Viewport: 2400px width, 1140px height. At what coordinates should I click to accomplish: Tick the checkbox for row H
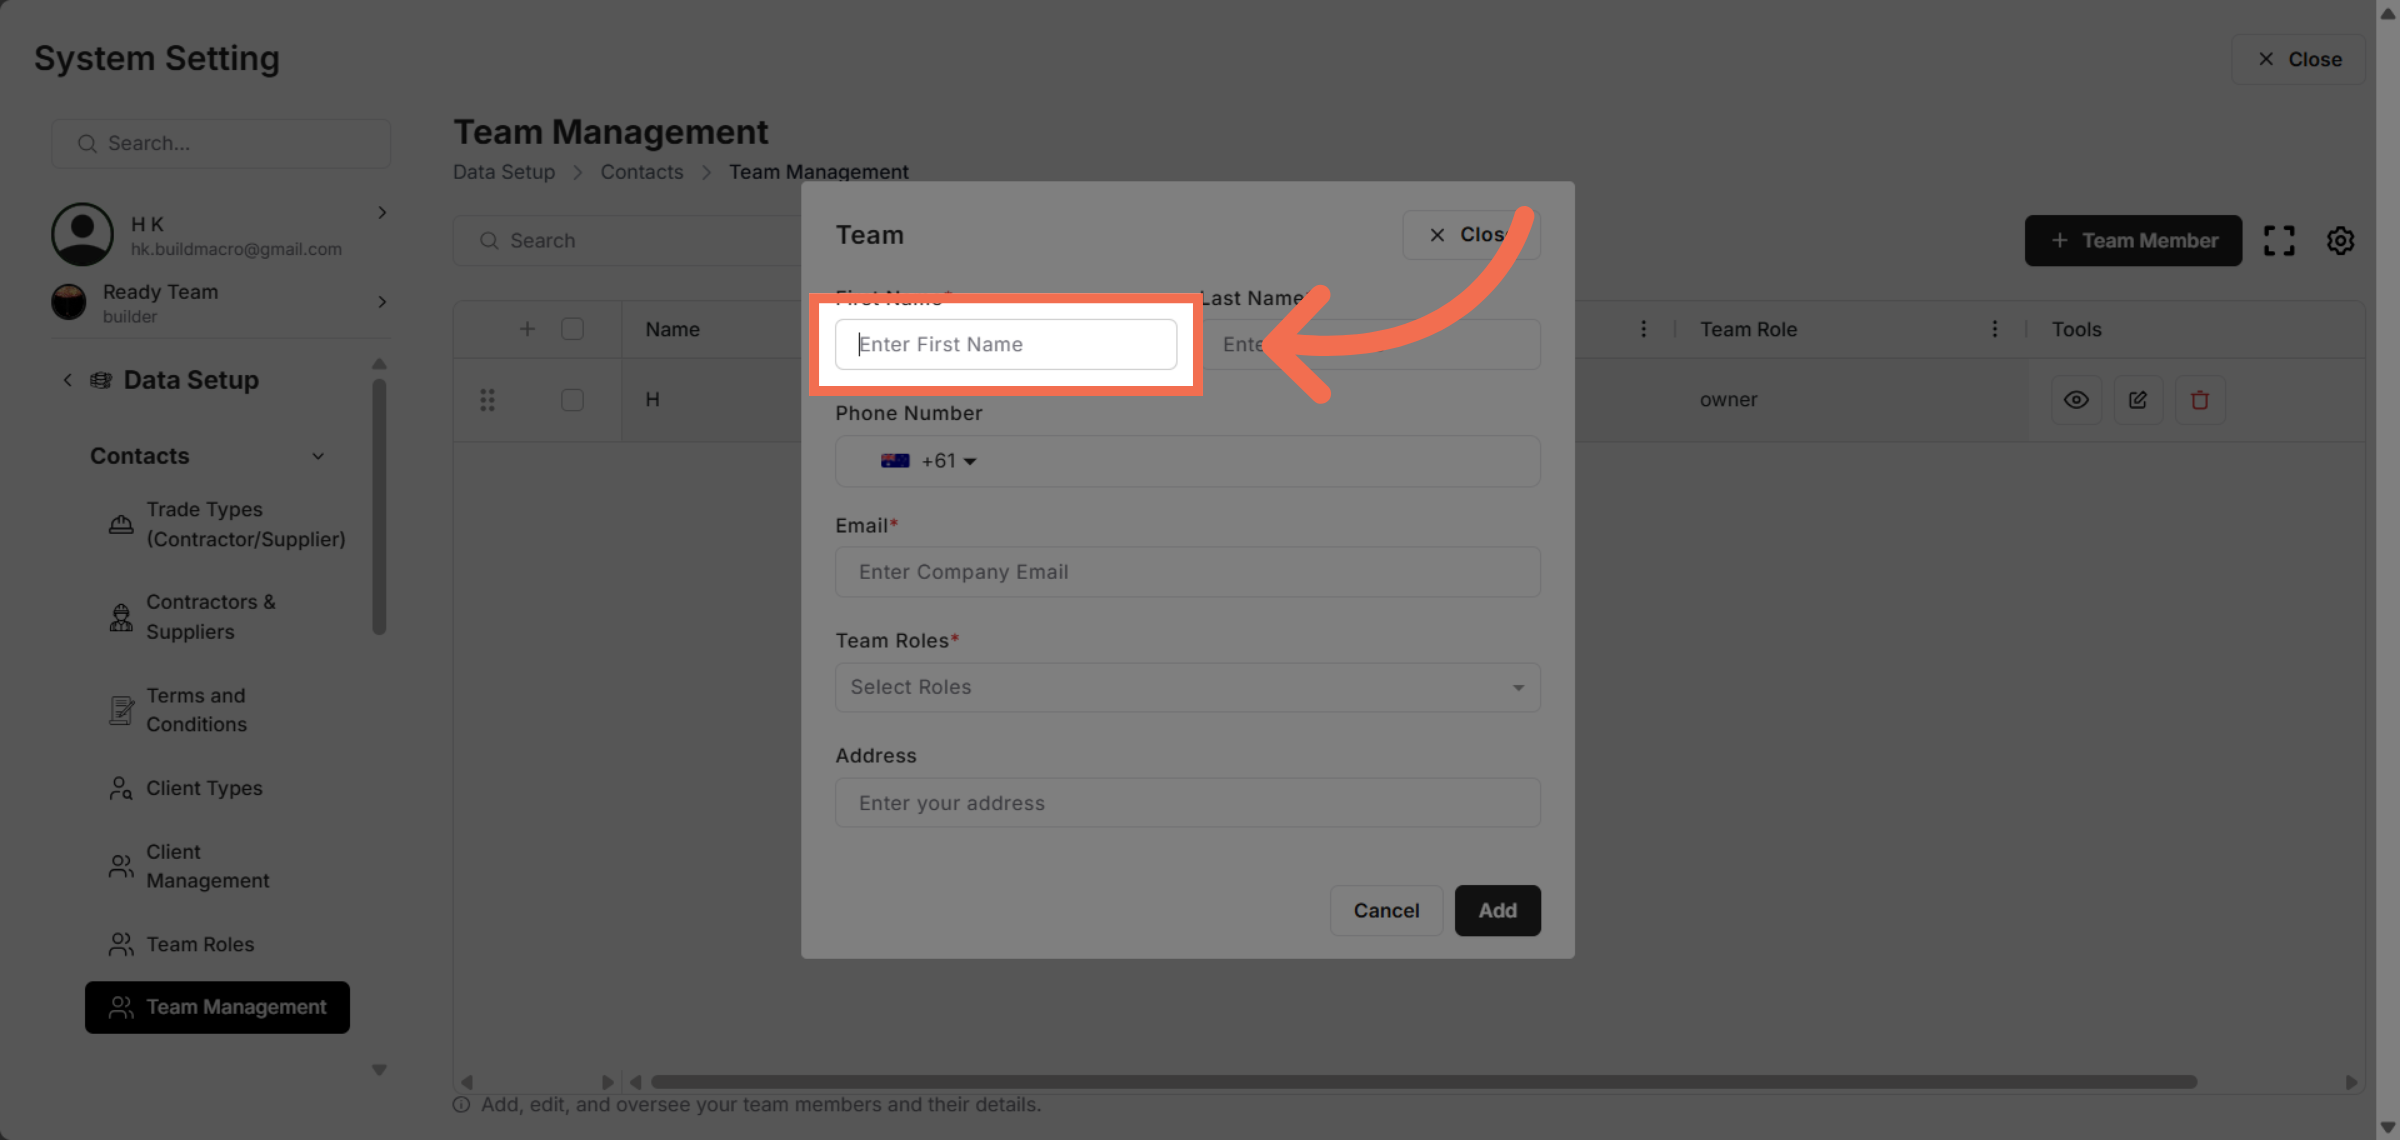572,400
